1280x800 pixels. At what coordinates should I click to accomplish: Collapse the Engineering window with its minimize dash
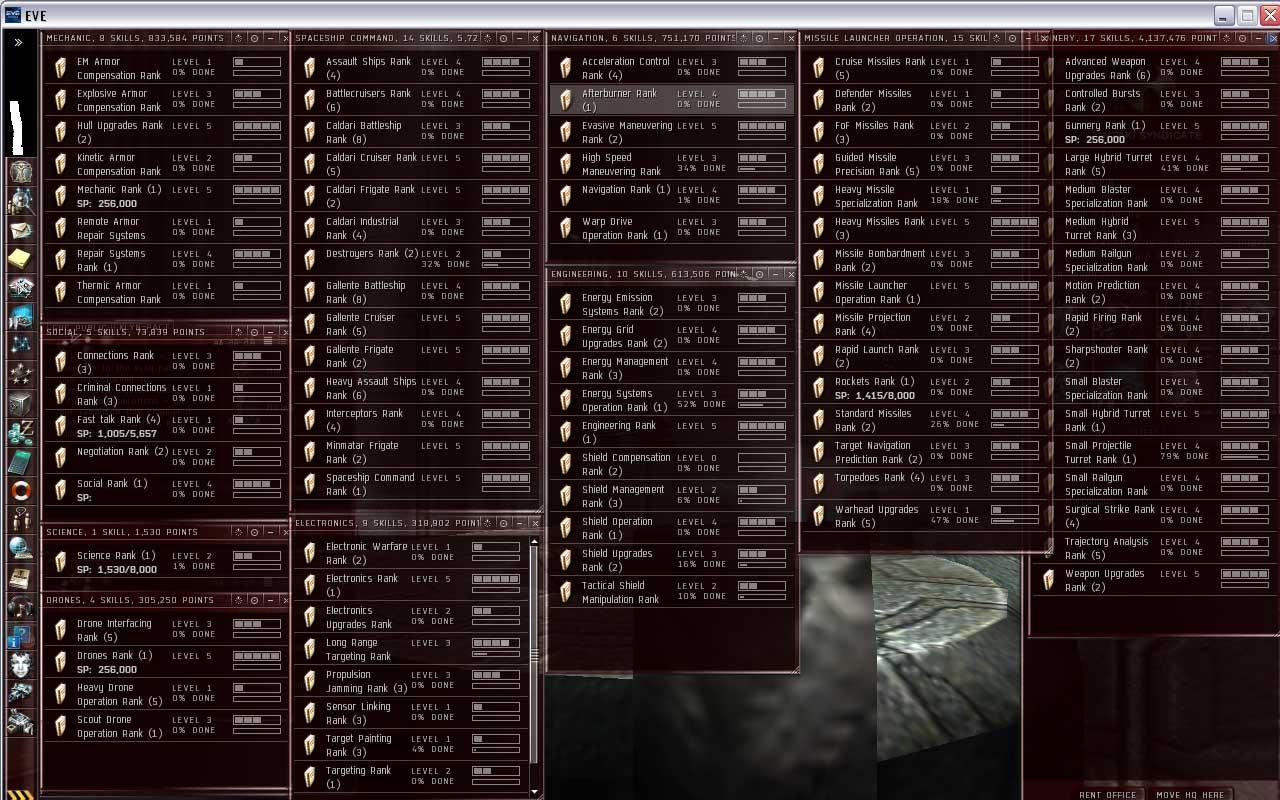click(775, 274)
